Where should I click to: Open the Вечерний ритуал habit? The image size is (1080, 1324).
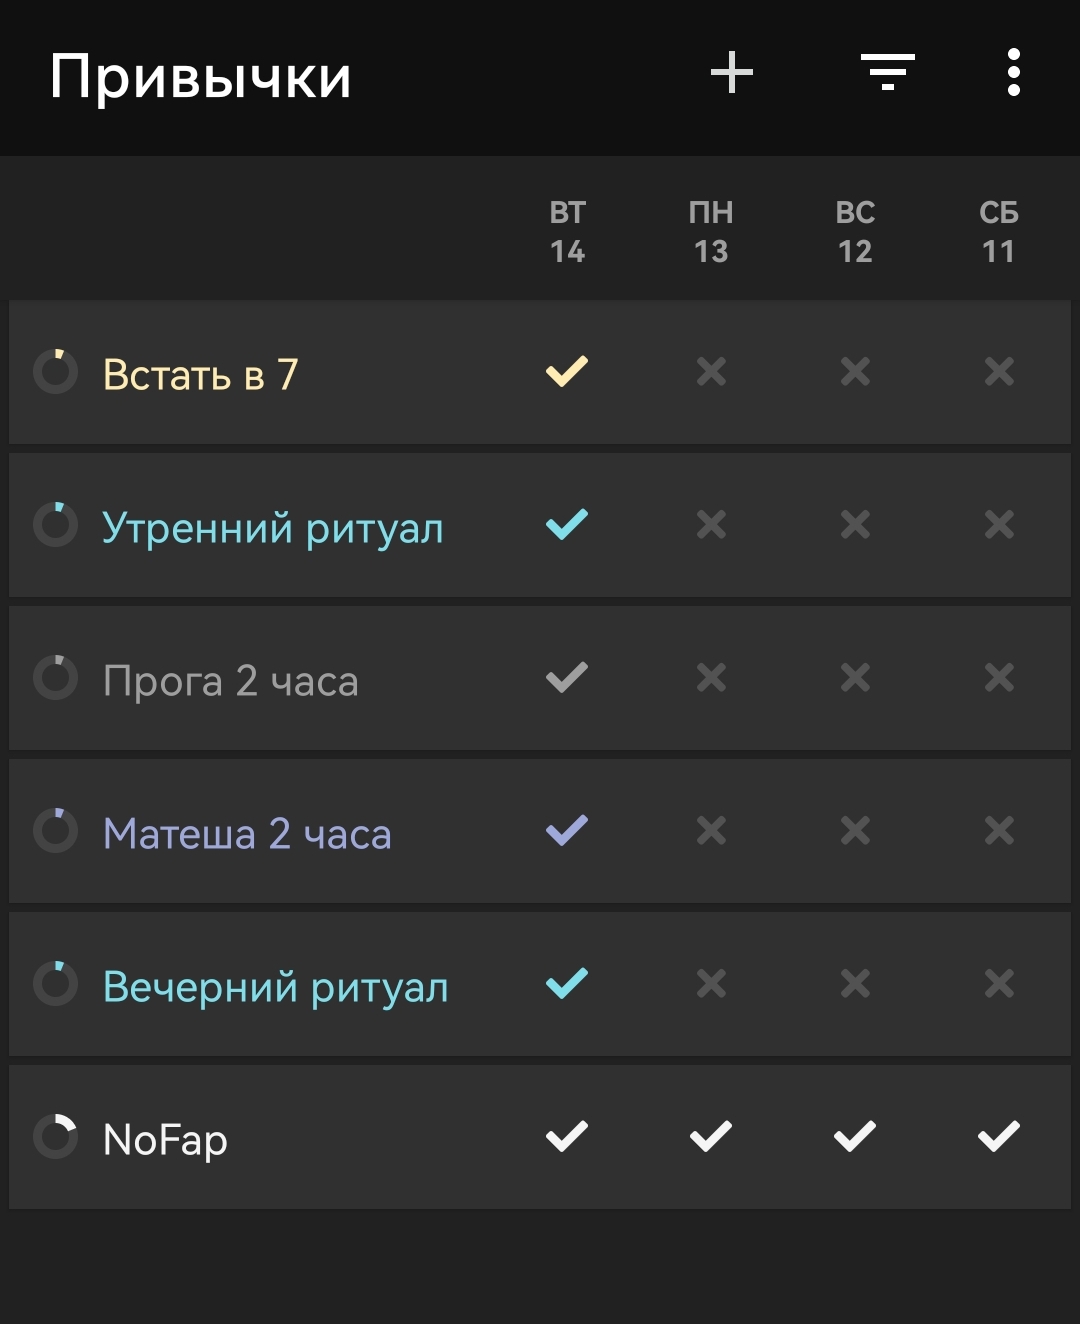(x=276, y=987)
